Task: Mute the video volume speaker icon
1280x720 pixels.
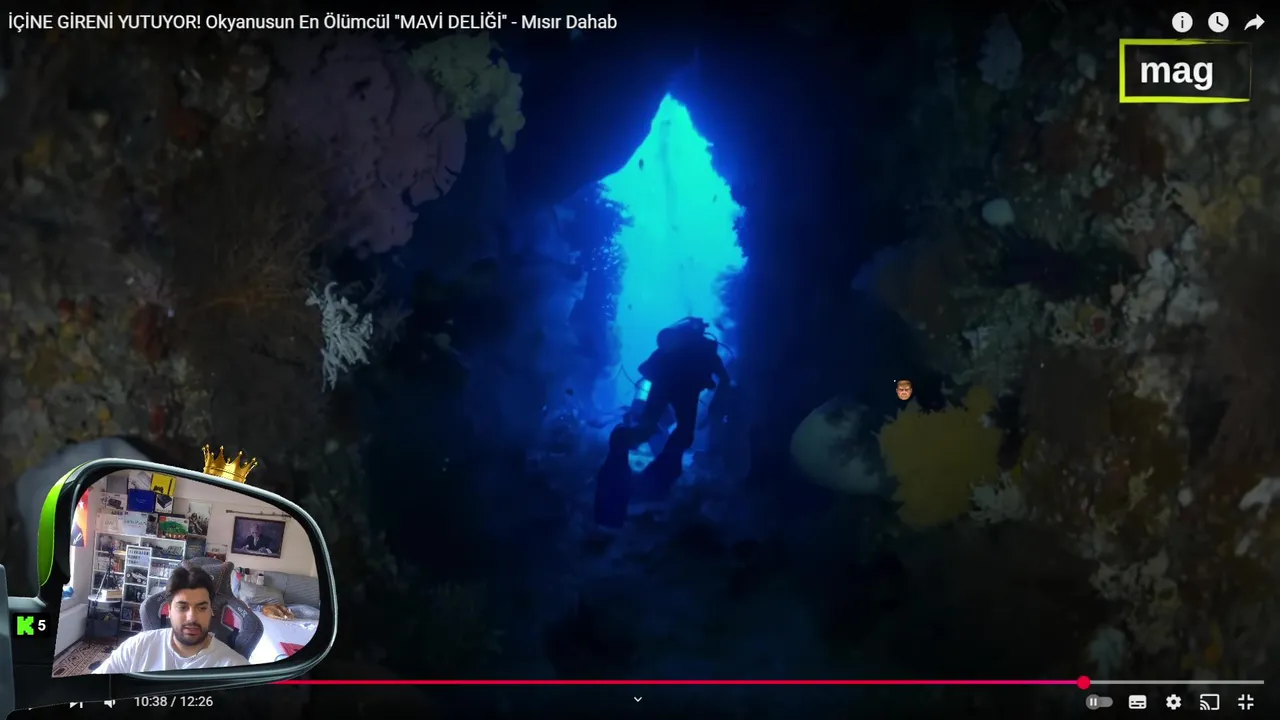Action: pos(110,702)
